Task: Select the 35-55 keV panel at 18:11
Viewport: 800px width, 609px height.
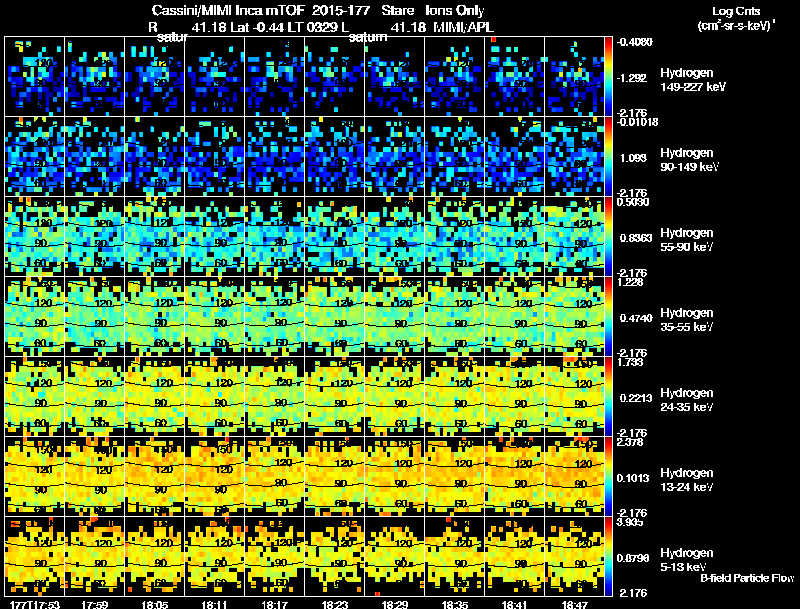Action: 214,317
